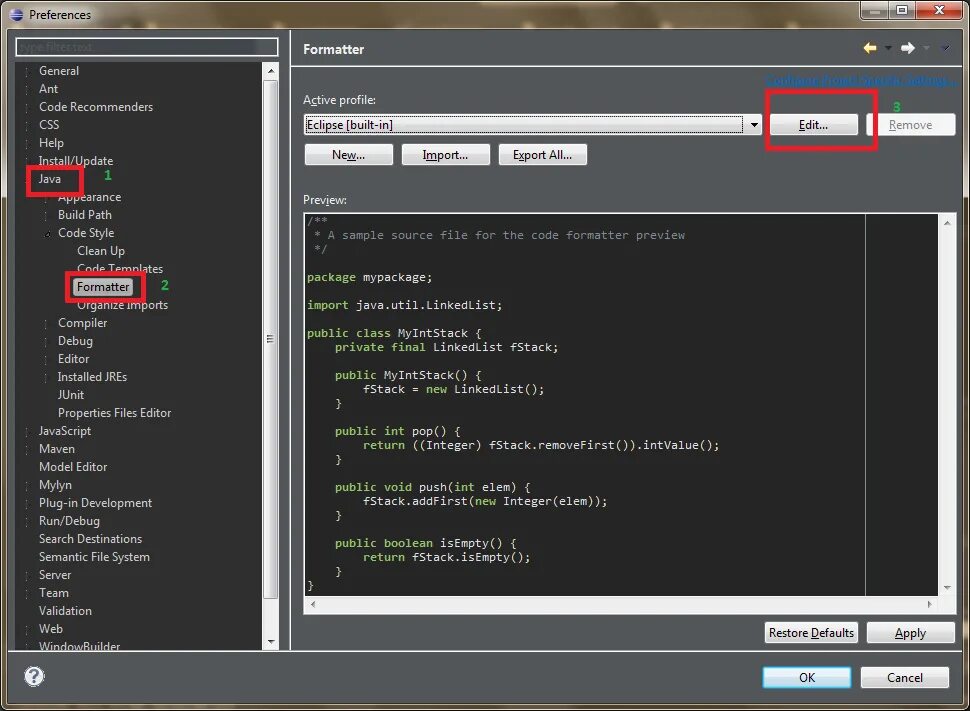This screenshot has width=970, height=711.
Task: Open the back history dropdown arrow
Action: [888, 48]
